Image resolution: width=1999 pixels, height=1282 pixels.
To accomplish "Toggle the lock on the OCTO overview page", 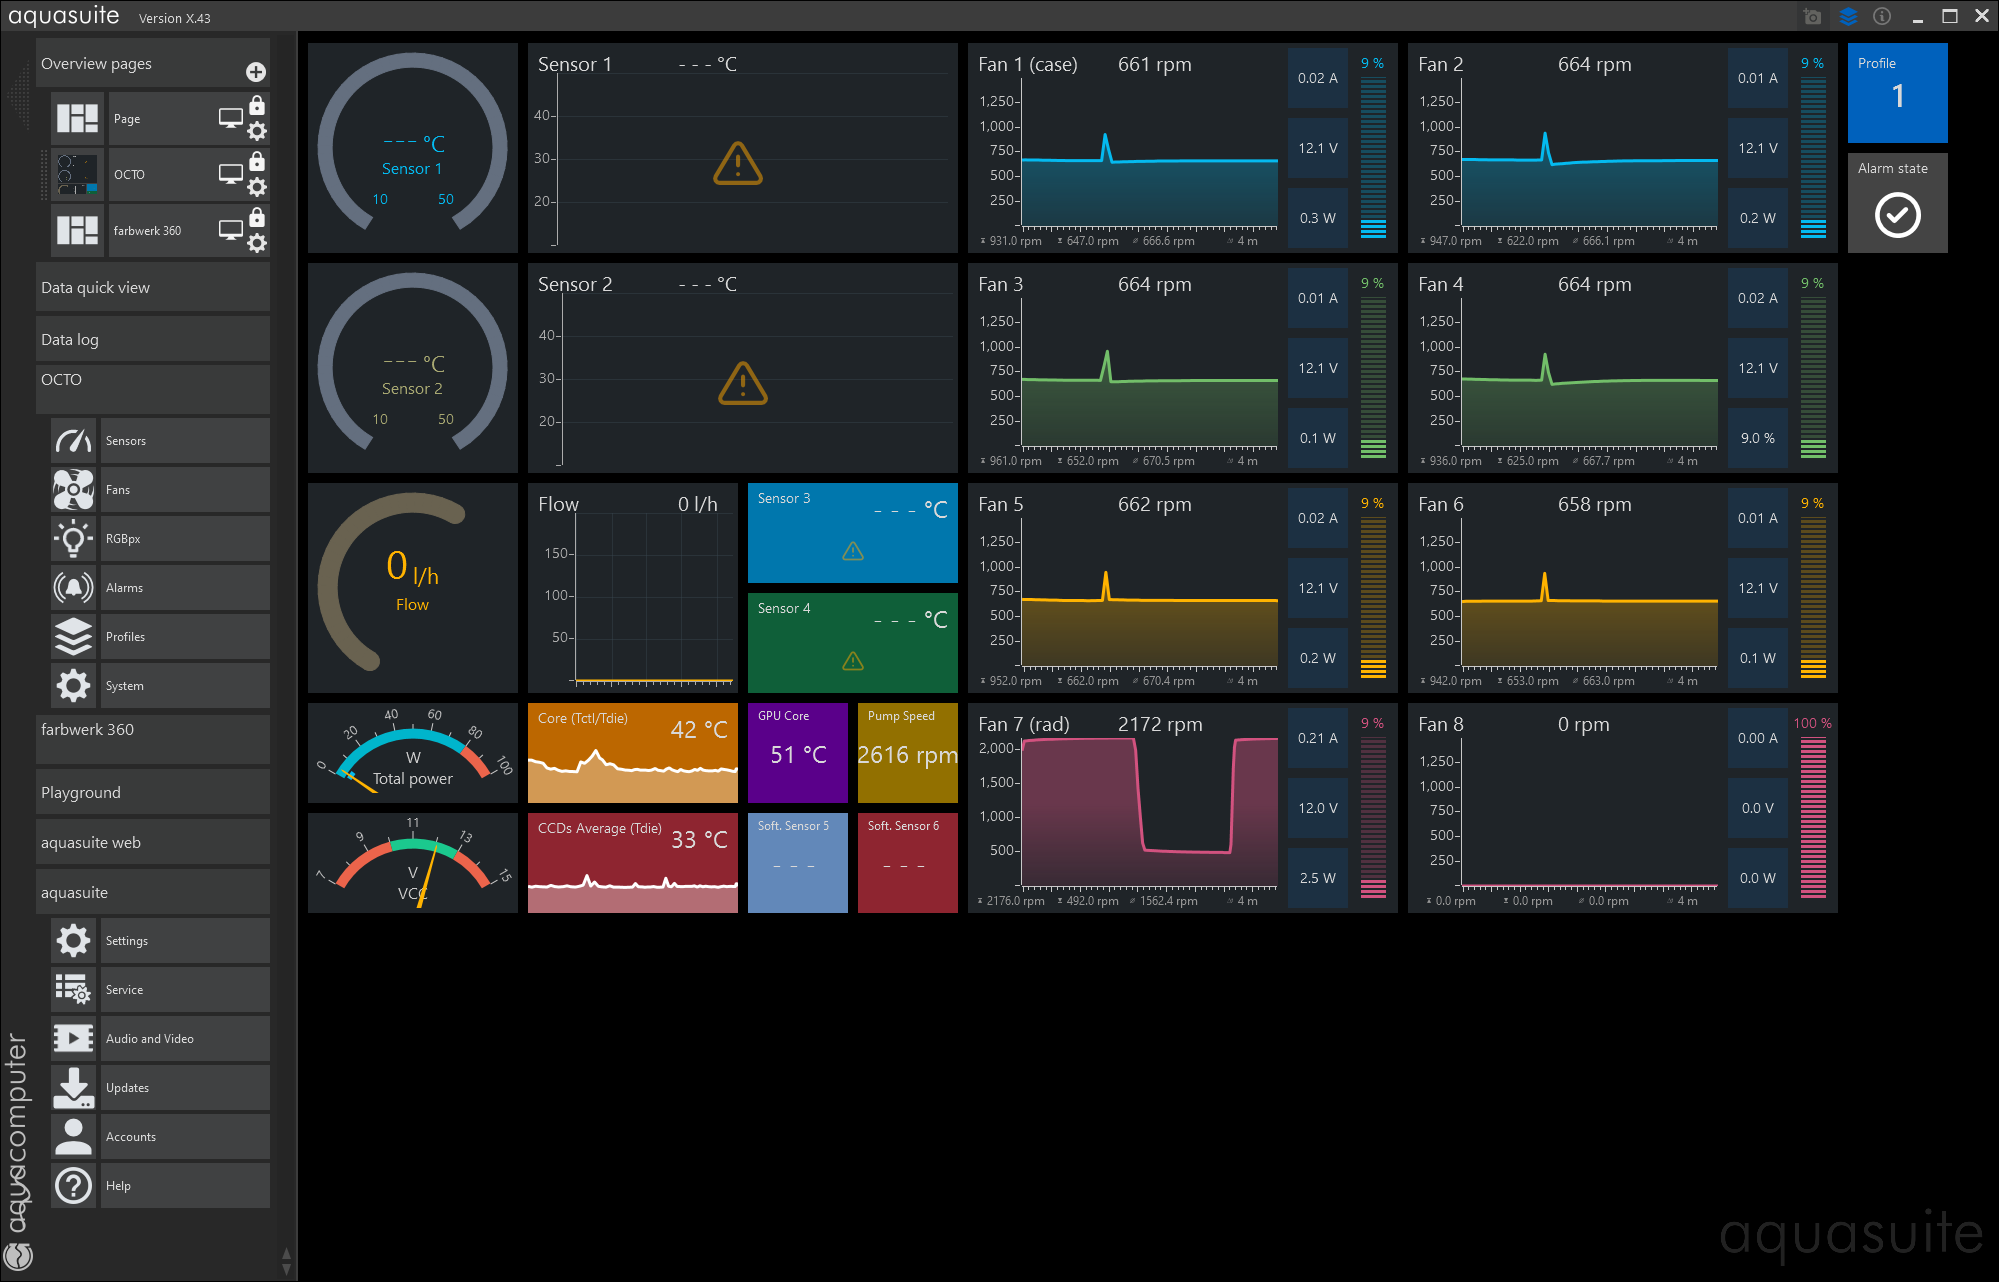I will [257, 161].
